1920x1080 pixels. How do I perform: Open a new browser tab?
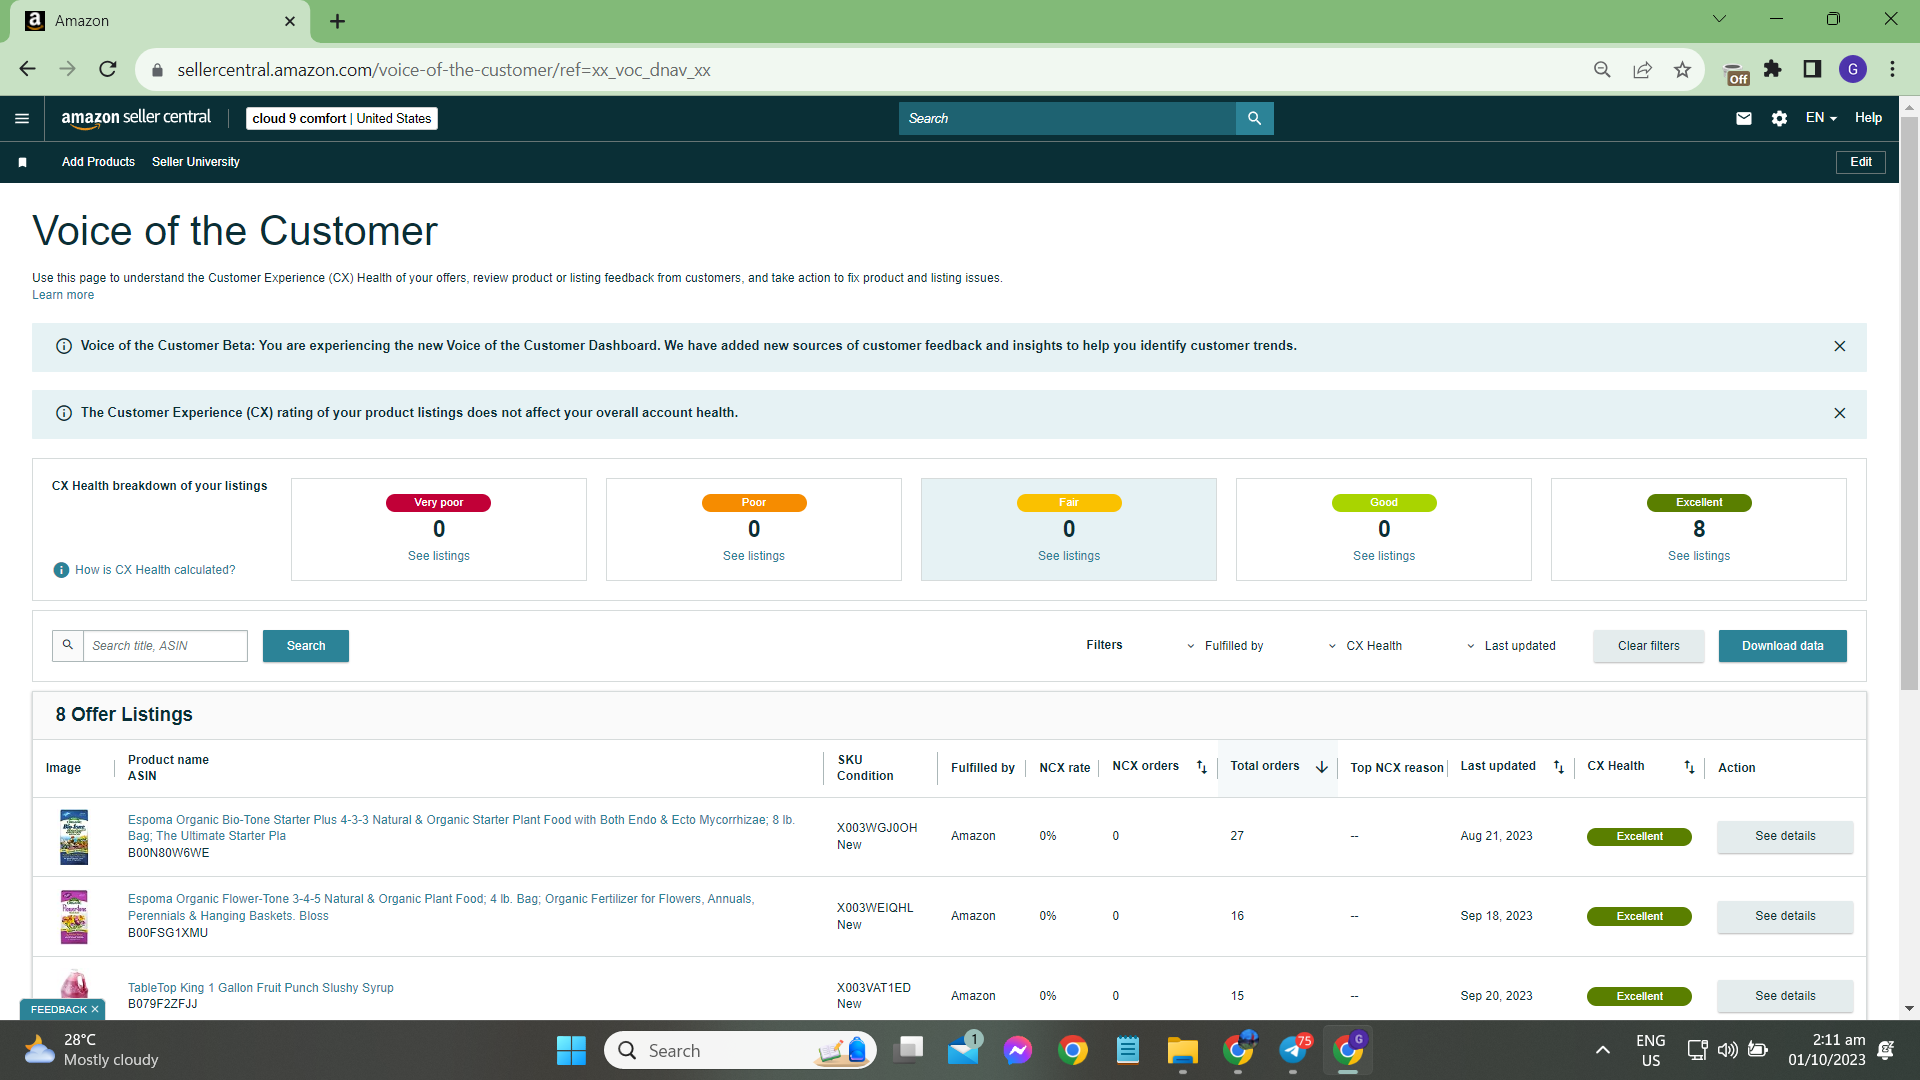[337, 21]
